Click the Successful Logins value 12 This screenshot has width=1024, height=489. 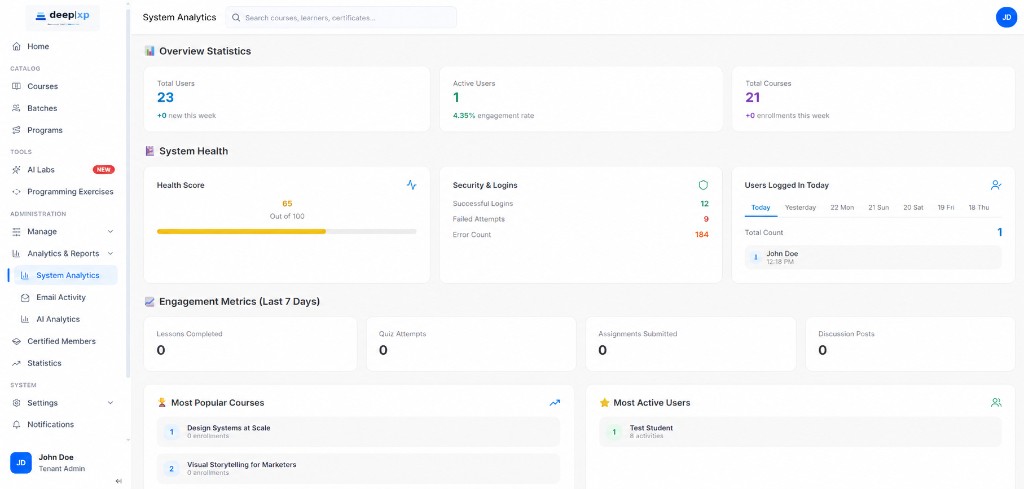[x=705, y=204]
